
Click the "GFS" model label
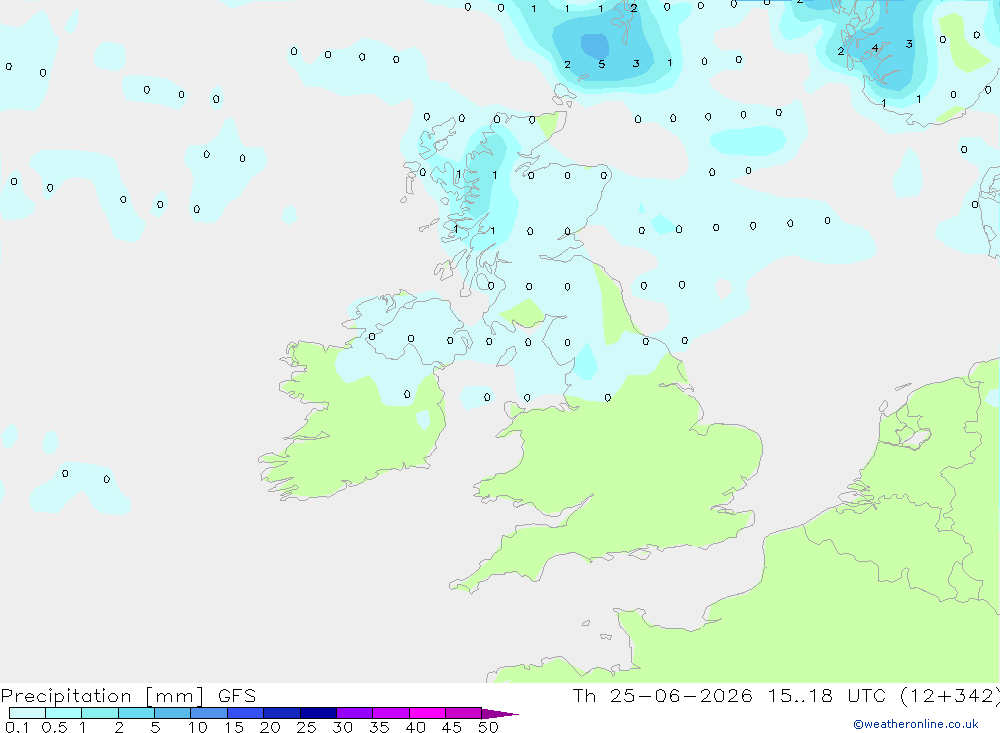coord(237,695)
